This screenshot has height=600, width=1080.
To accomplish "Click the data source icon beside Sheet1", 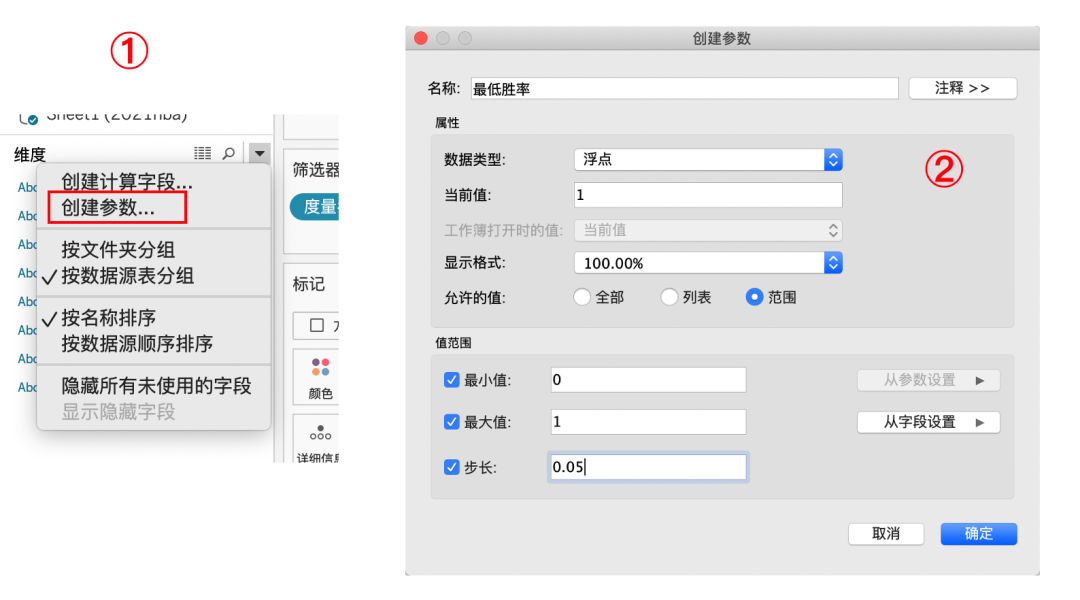I will [x=29, y=119].
